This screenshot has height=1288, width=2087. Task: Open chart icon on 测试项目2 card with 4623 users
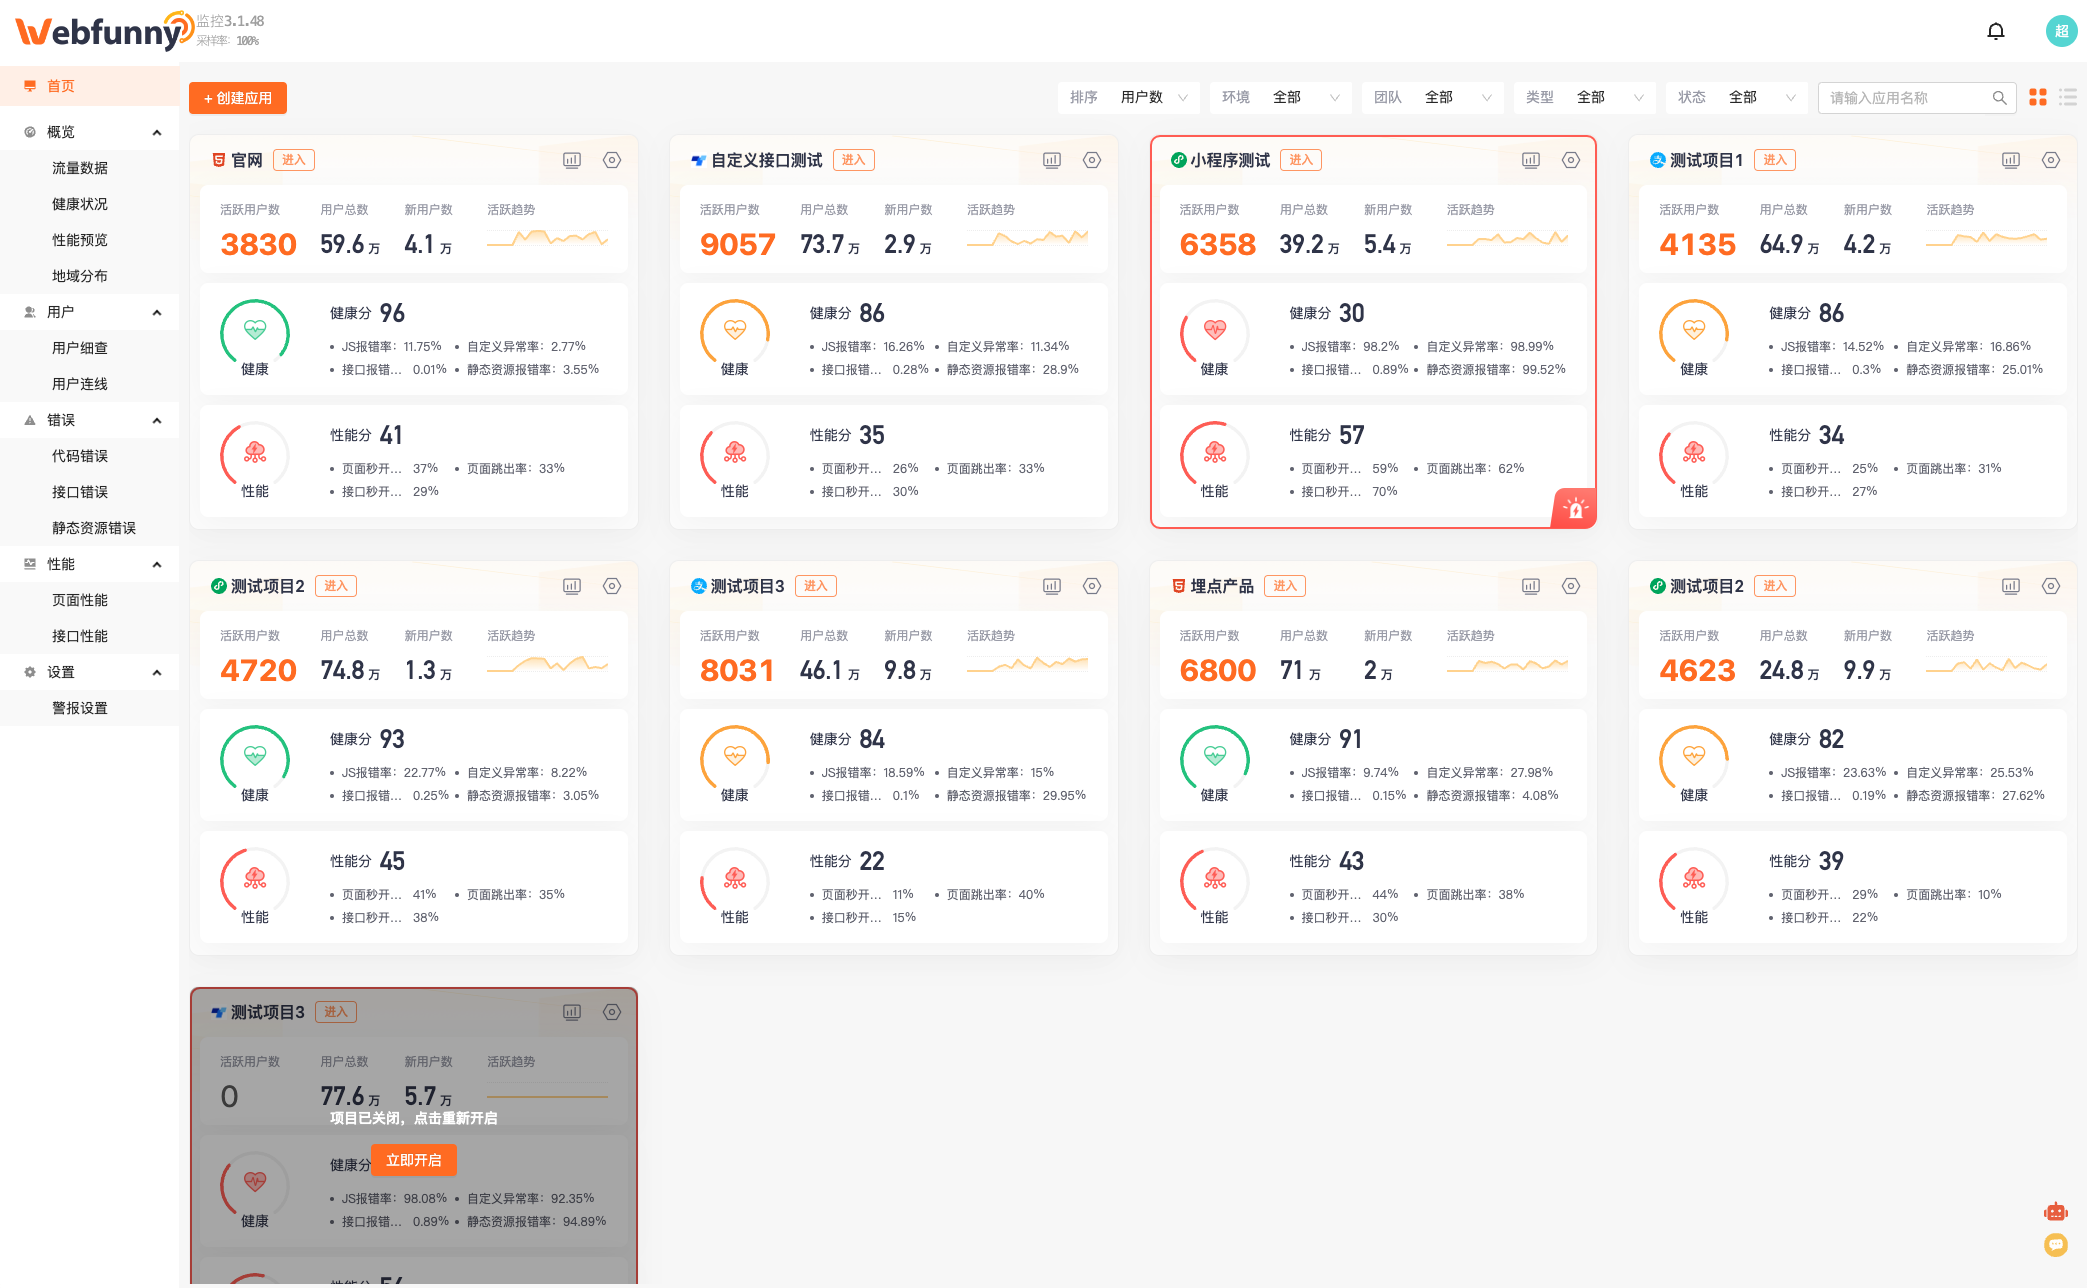[2011, 586]
